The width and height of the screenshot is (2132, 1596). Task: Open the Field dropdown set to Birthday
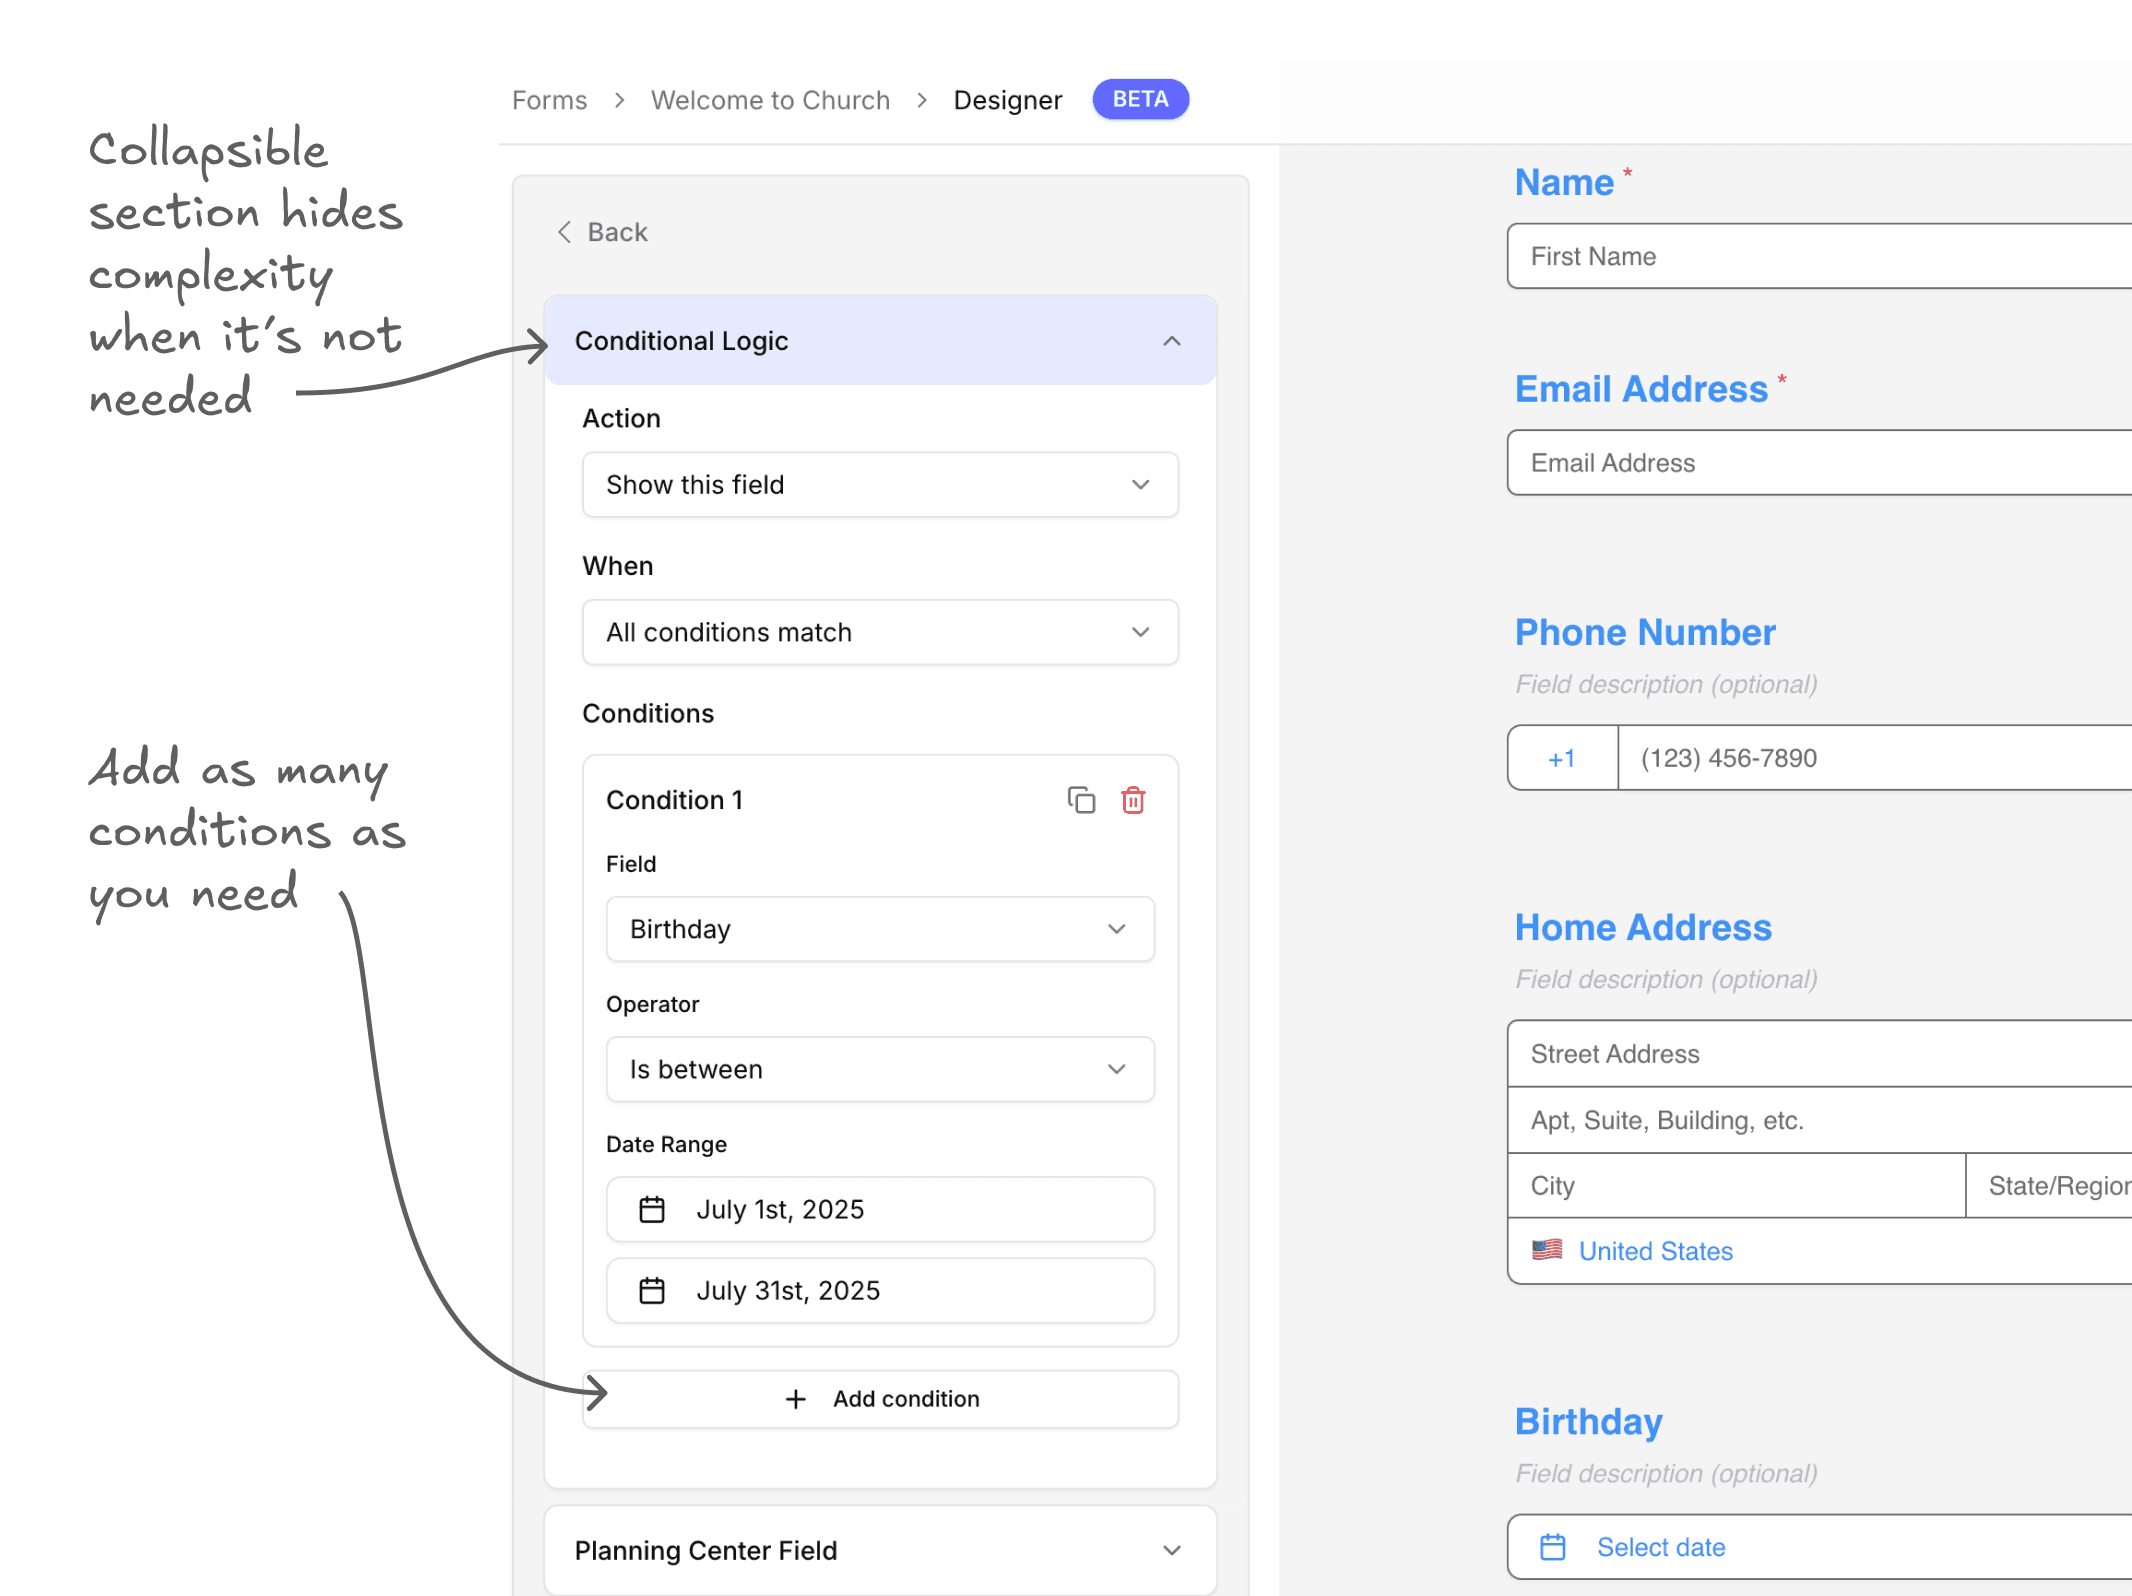[880, 929]
